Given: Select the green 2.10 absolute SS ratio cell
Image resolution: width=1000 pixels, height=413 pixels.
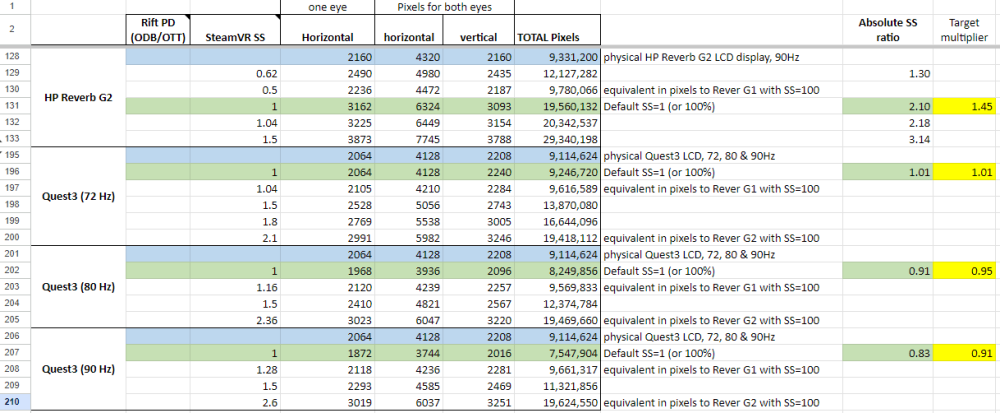Looking at the screenshot, I should pos(887,106).
